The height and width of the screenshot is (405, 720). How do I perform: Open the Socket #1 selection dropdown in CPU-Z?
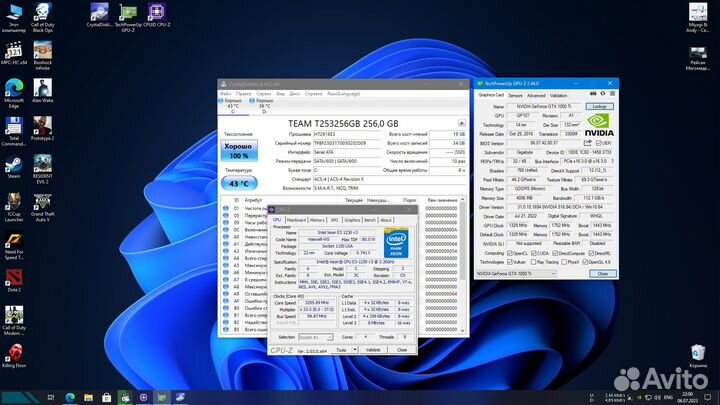coord(315,337)
